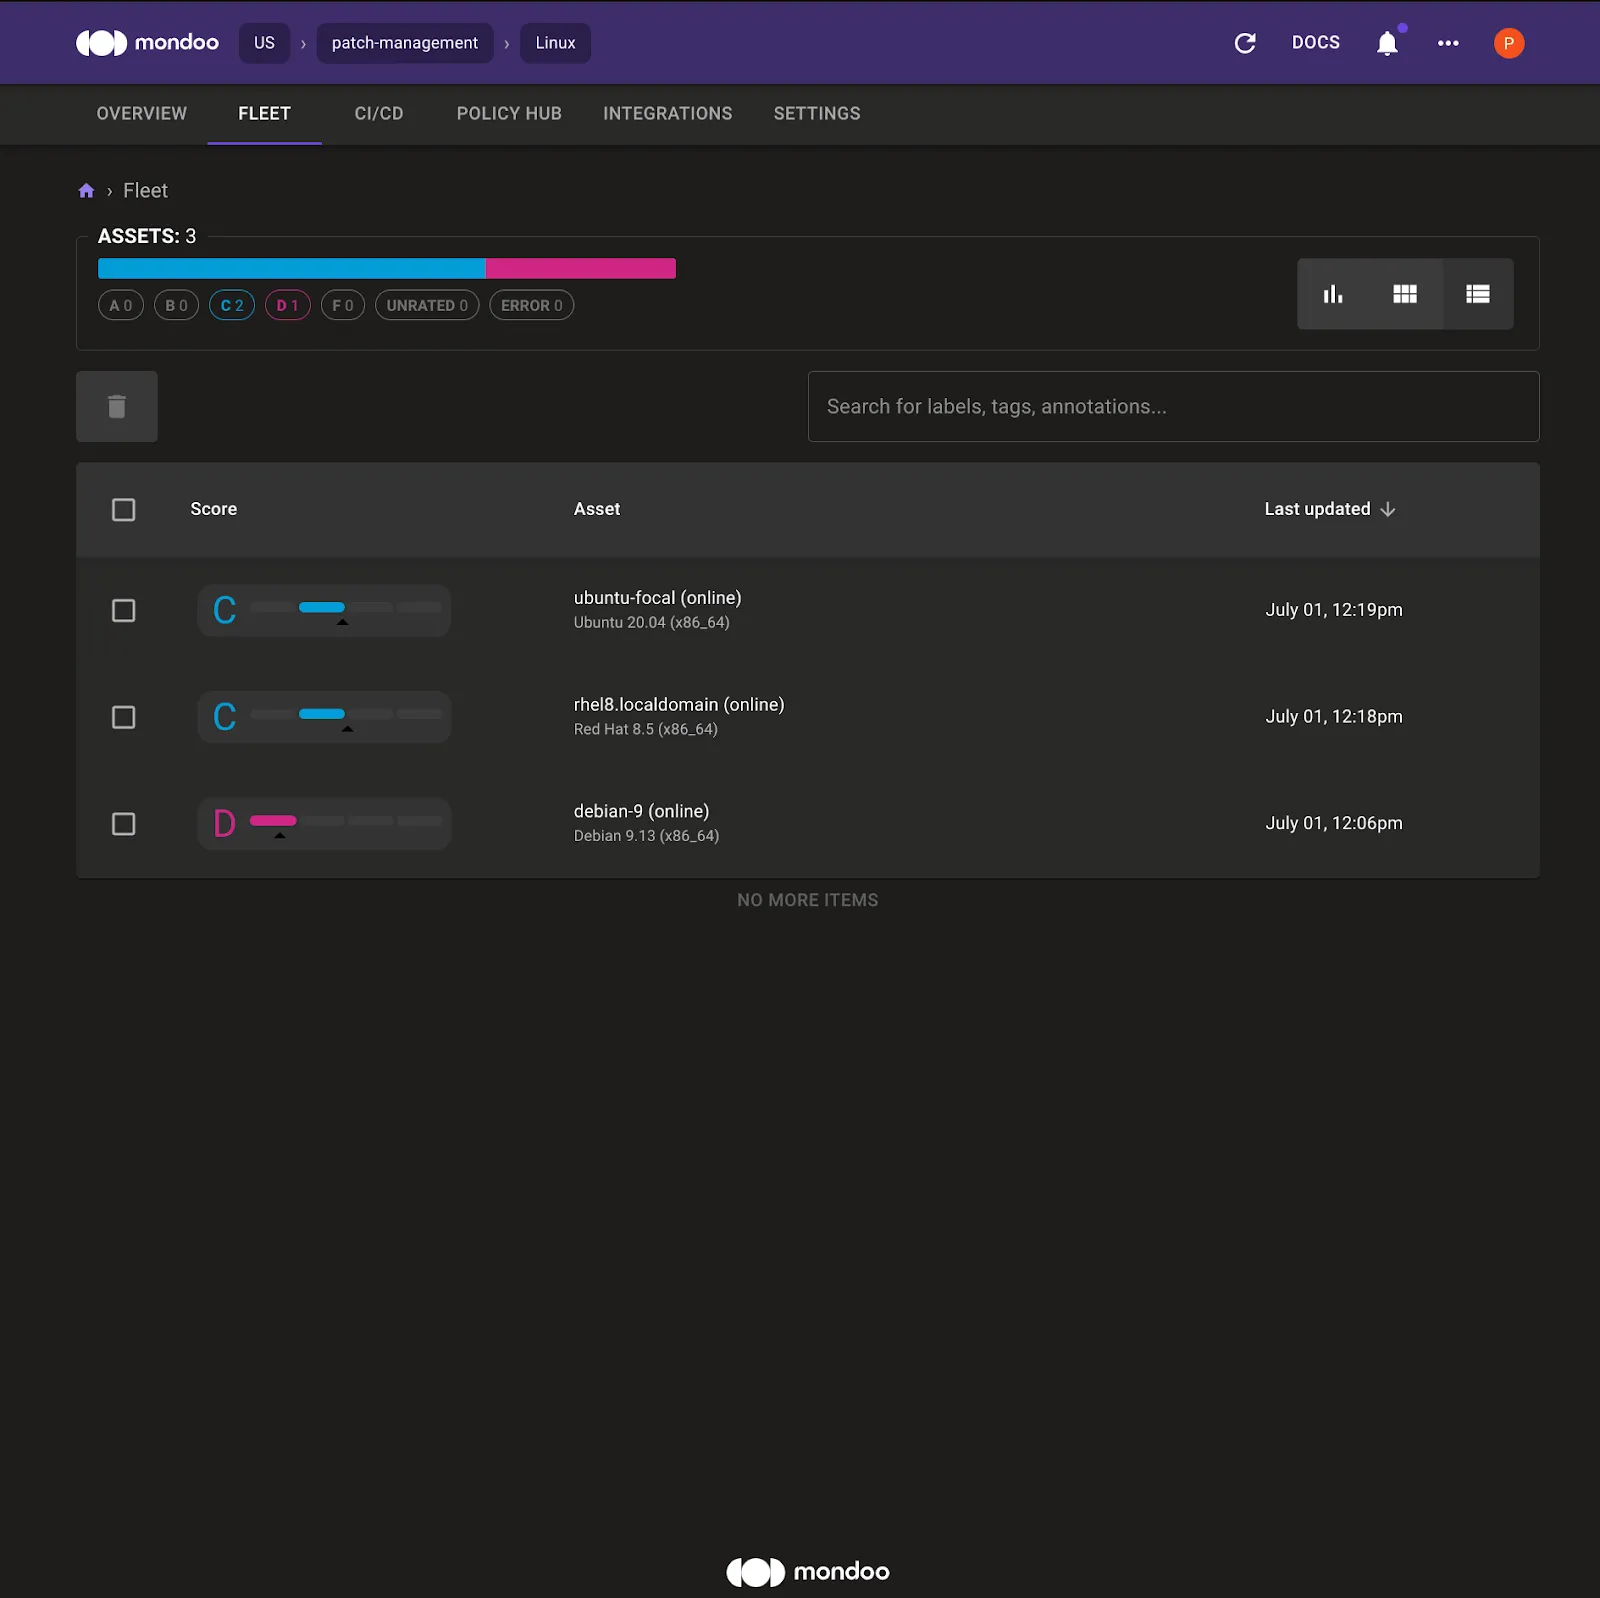Open the CI/CD tab
The image size is (1600, 1598).
pos(379,114)
